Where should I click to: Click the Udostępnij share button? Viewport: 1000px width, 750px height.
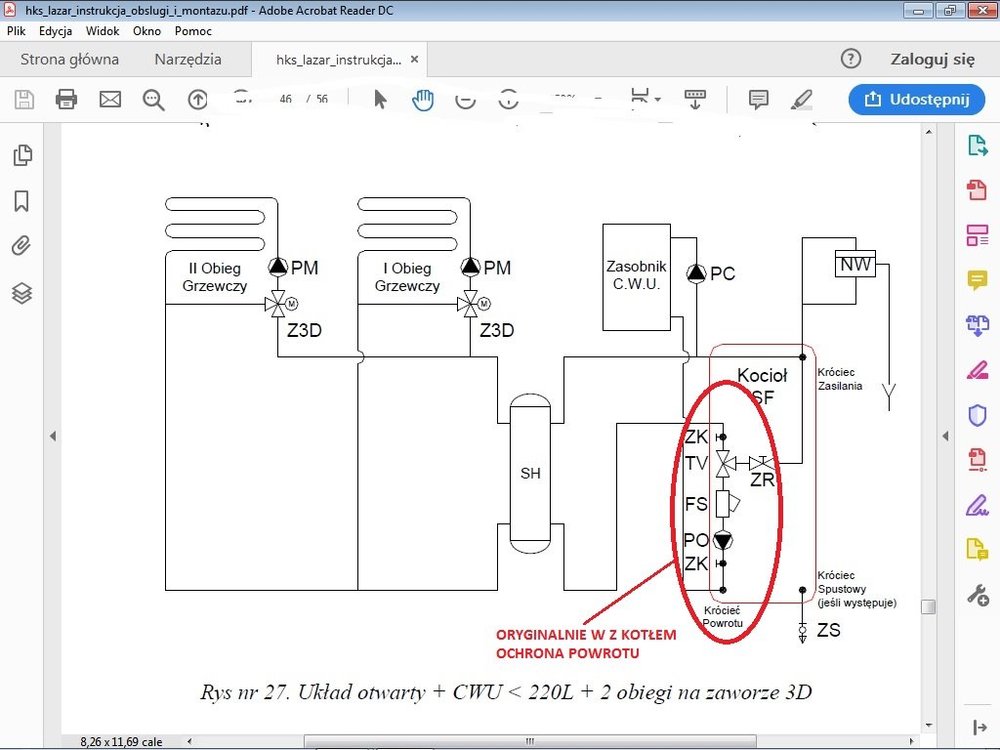pyautogui.click(x=910, y=99)
